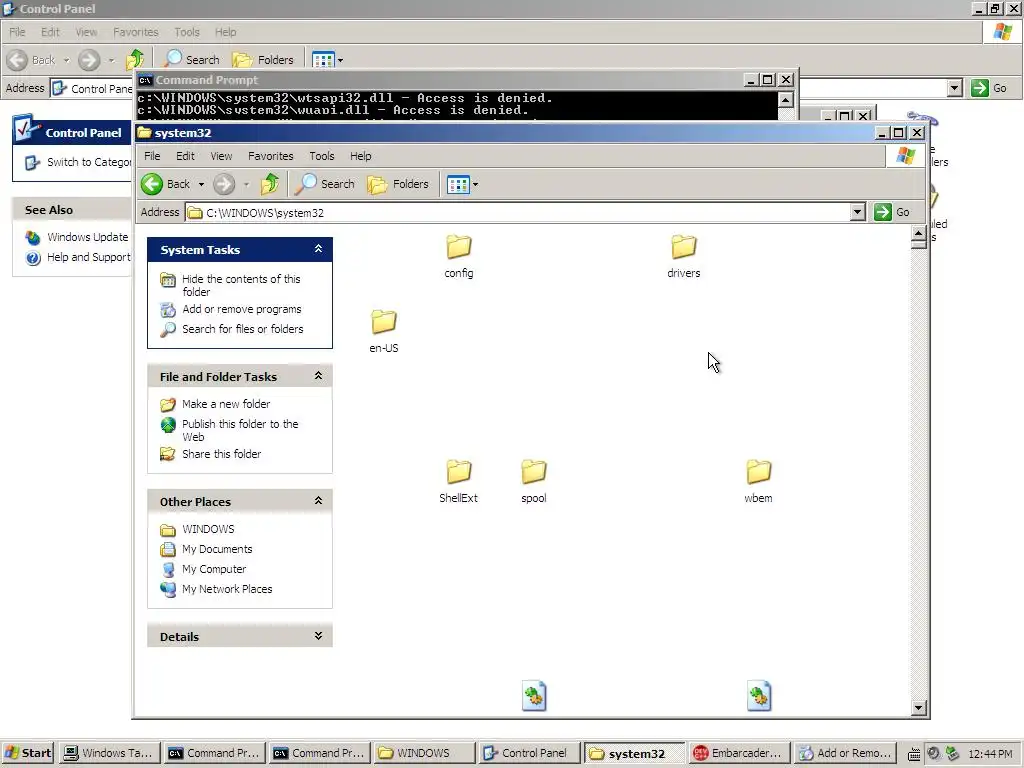
Task: Collapse the File and Folder Tasks panel
Action: [x=318, y=376]
